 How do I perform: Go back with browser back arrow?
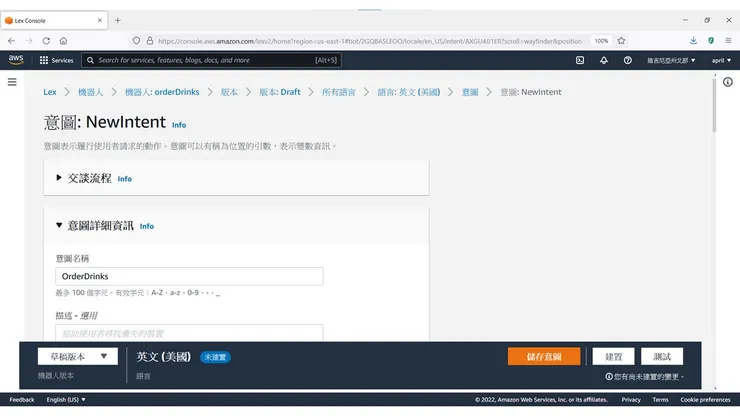click(11, 41)
